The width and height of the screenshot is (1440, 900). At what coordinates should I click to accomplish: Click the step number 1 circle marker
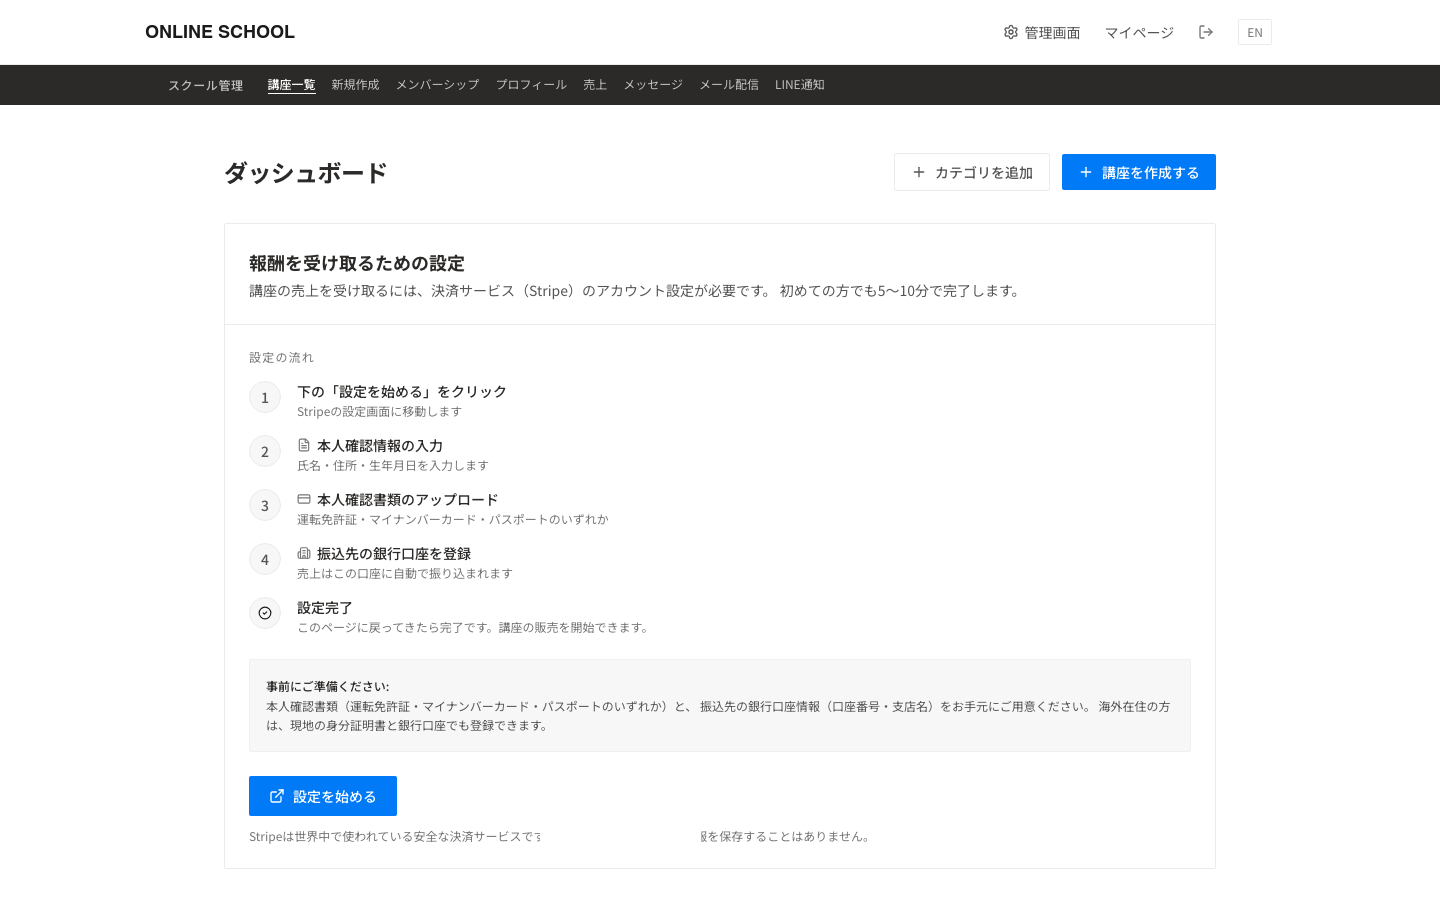click(x=264, y=397)
